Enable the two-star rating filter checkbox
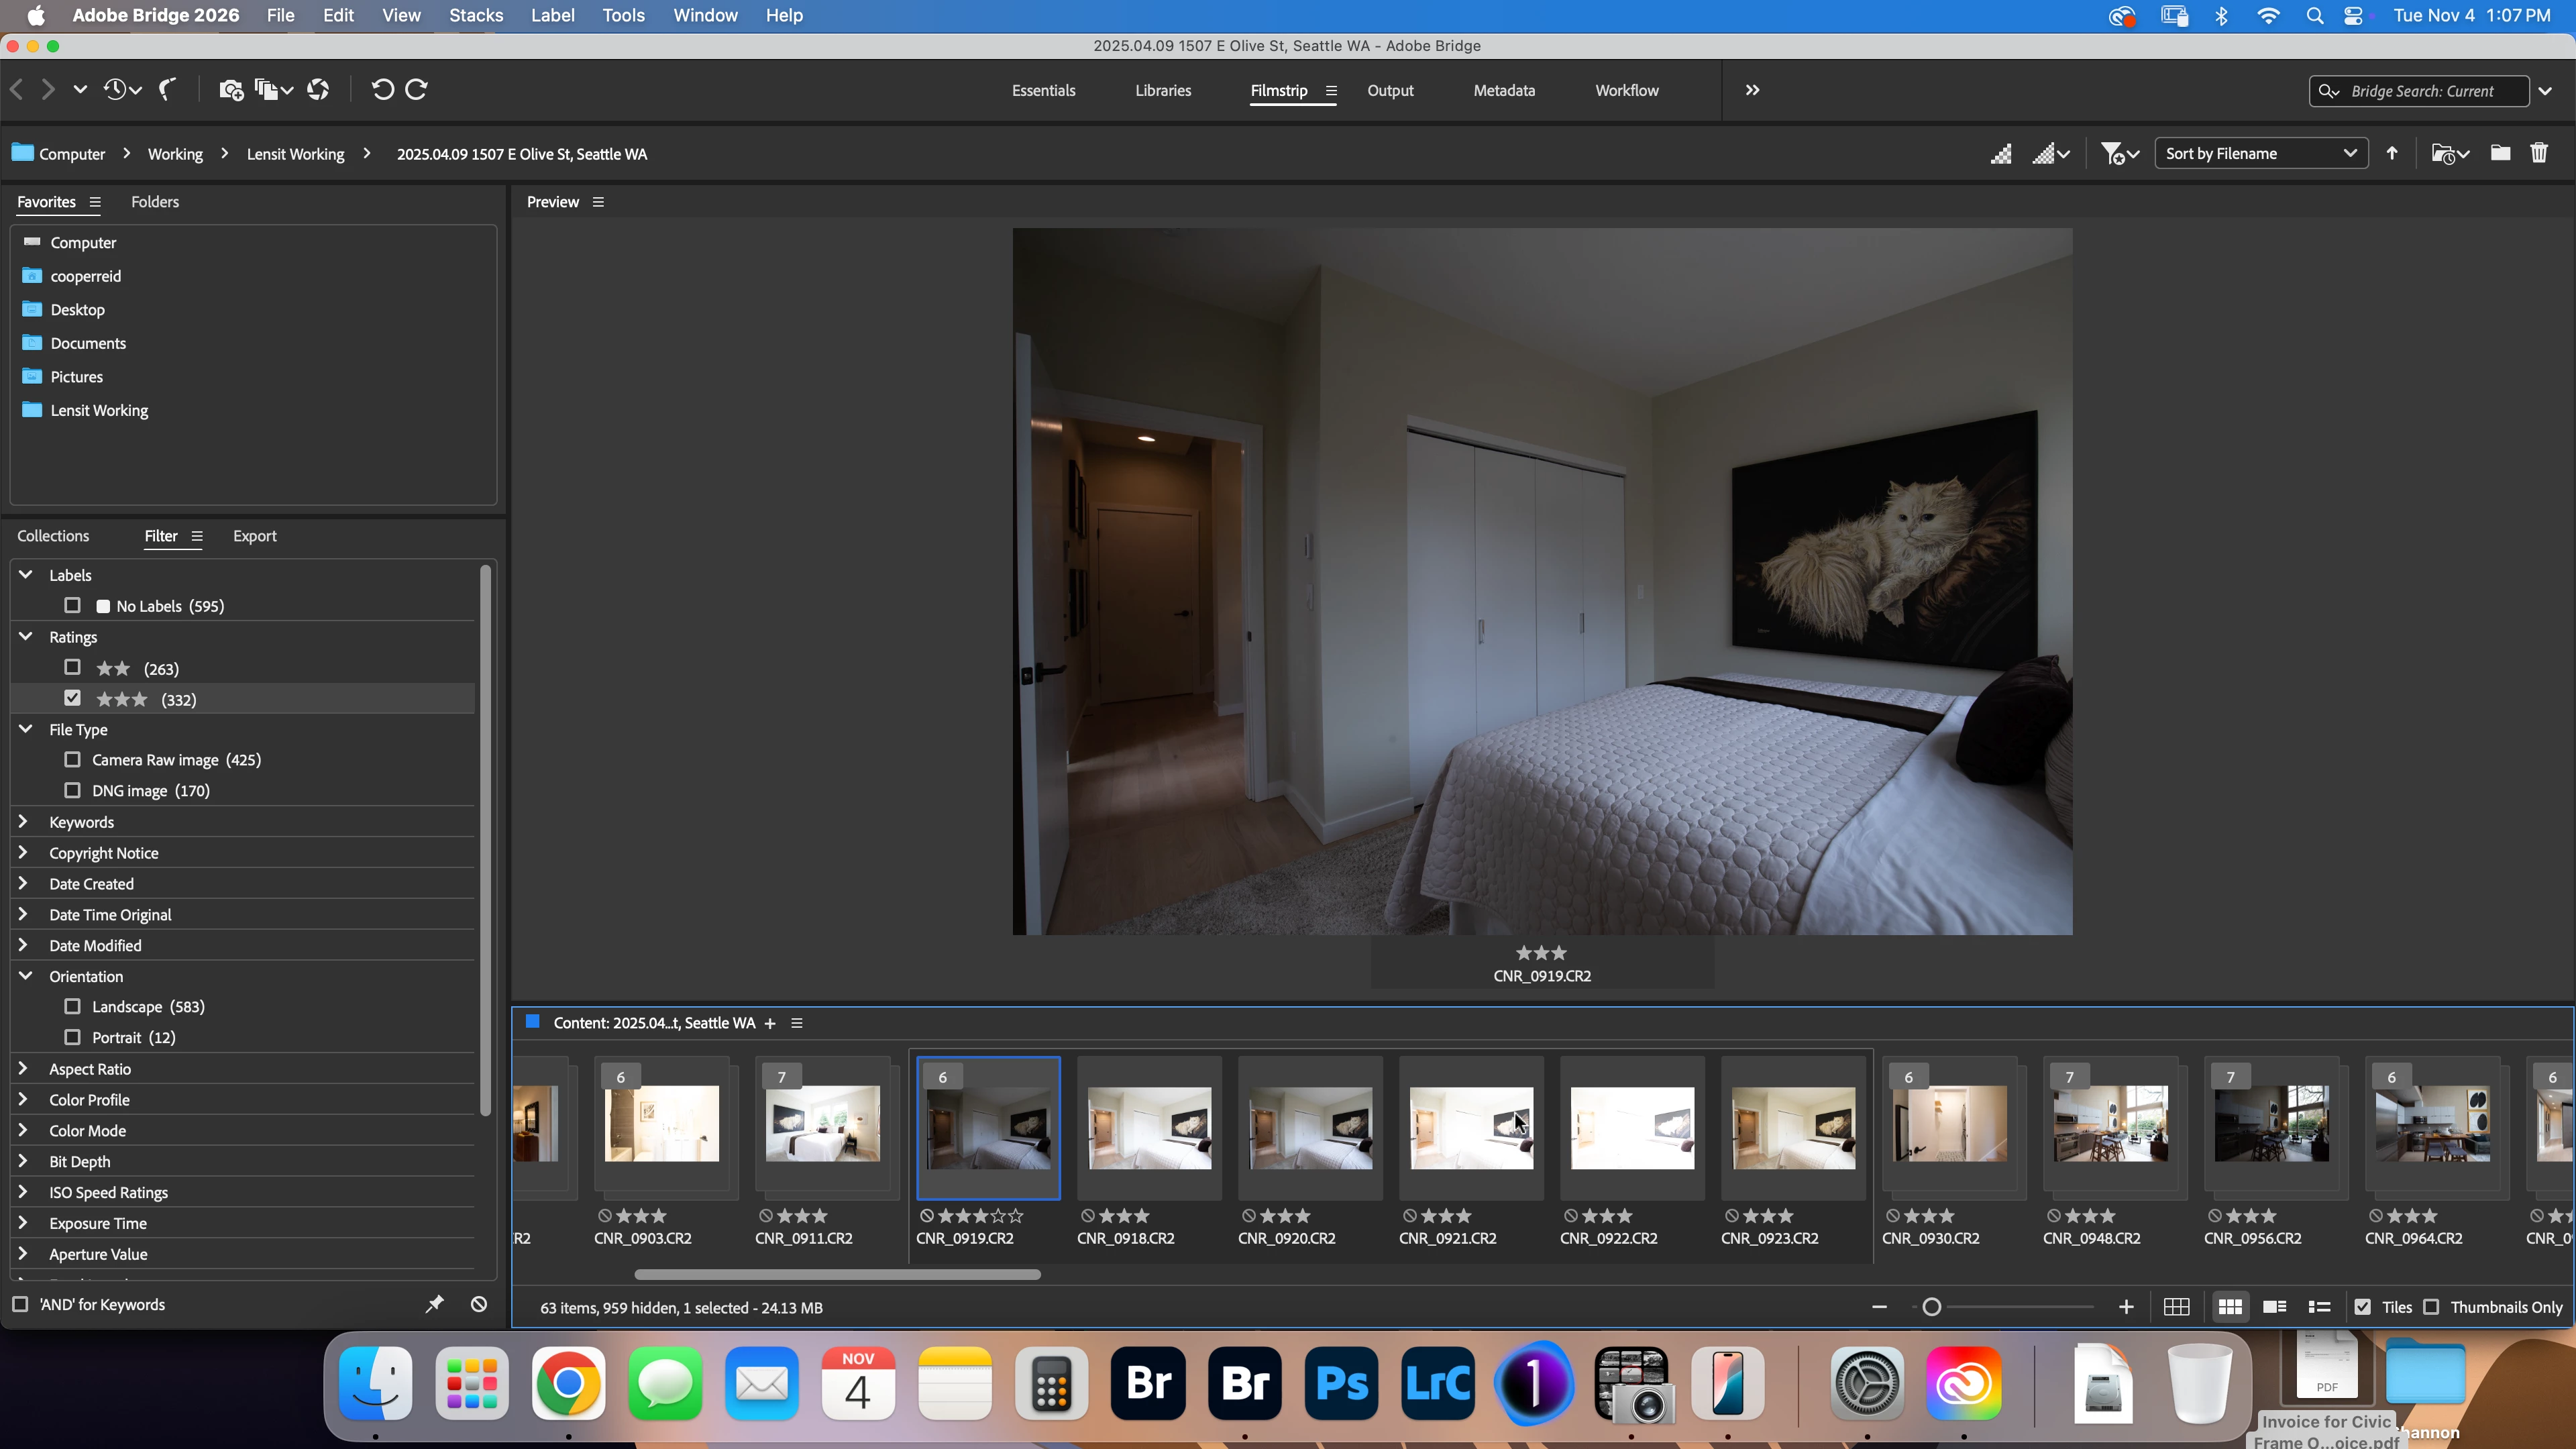 [72, 668]
